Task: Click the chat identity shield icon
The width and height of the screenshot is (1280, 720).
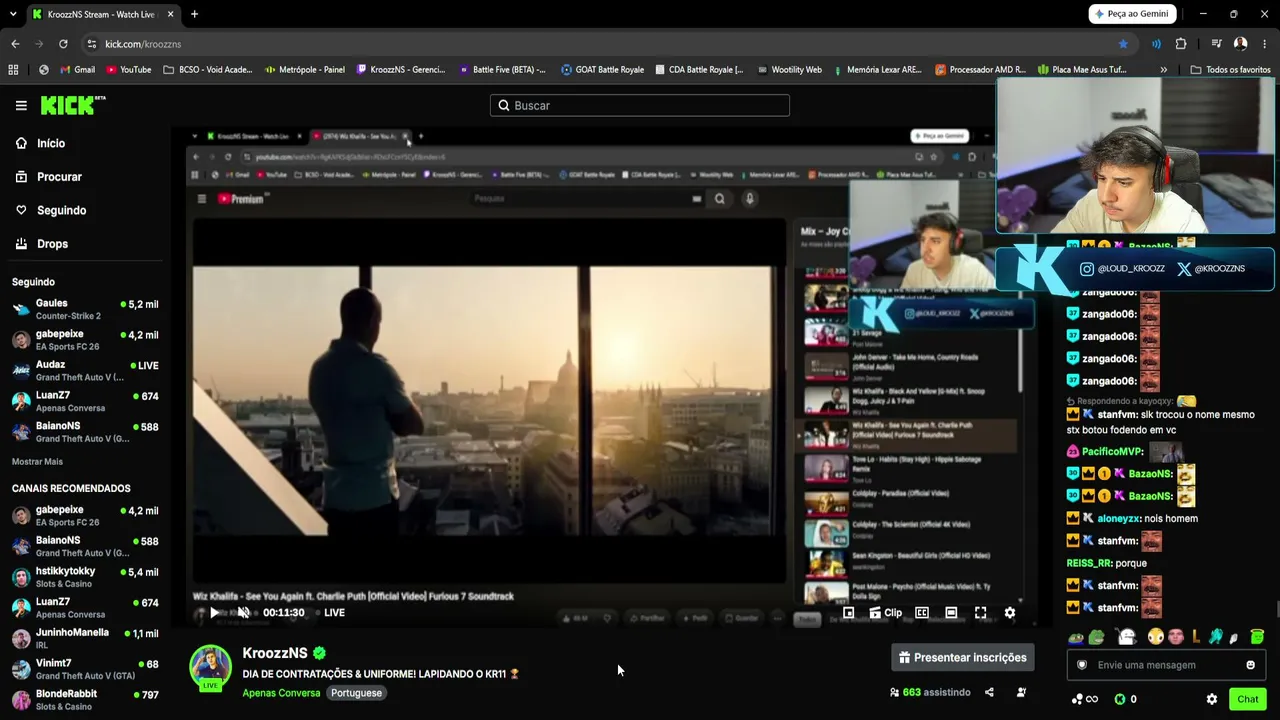Action: (x=1081, y=665)
